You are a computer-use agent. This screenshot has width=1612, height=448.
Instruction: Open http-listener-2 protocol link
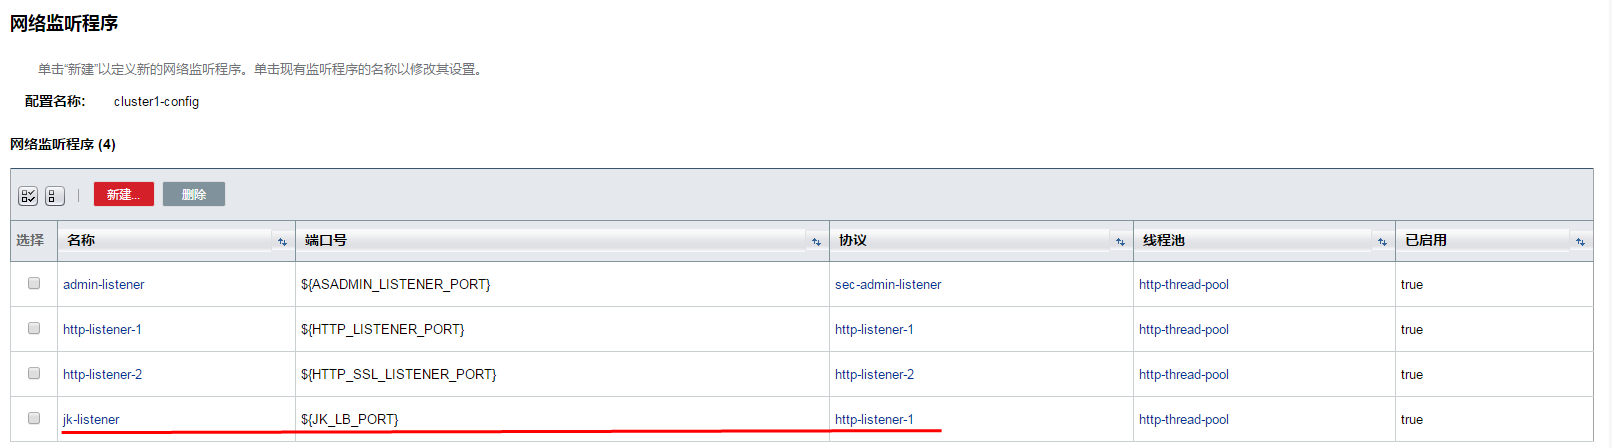pyautogui.click(x=874, y=375)
